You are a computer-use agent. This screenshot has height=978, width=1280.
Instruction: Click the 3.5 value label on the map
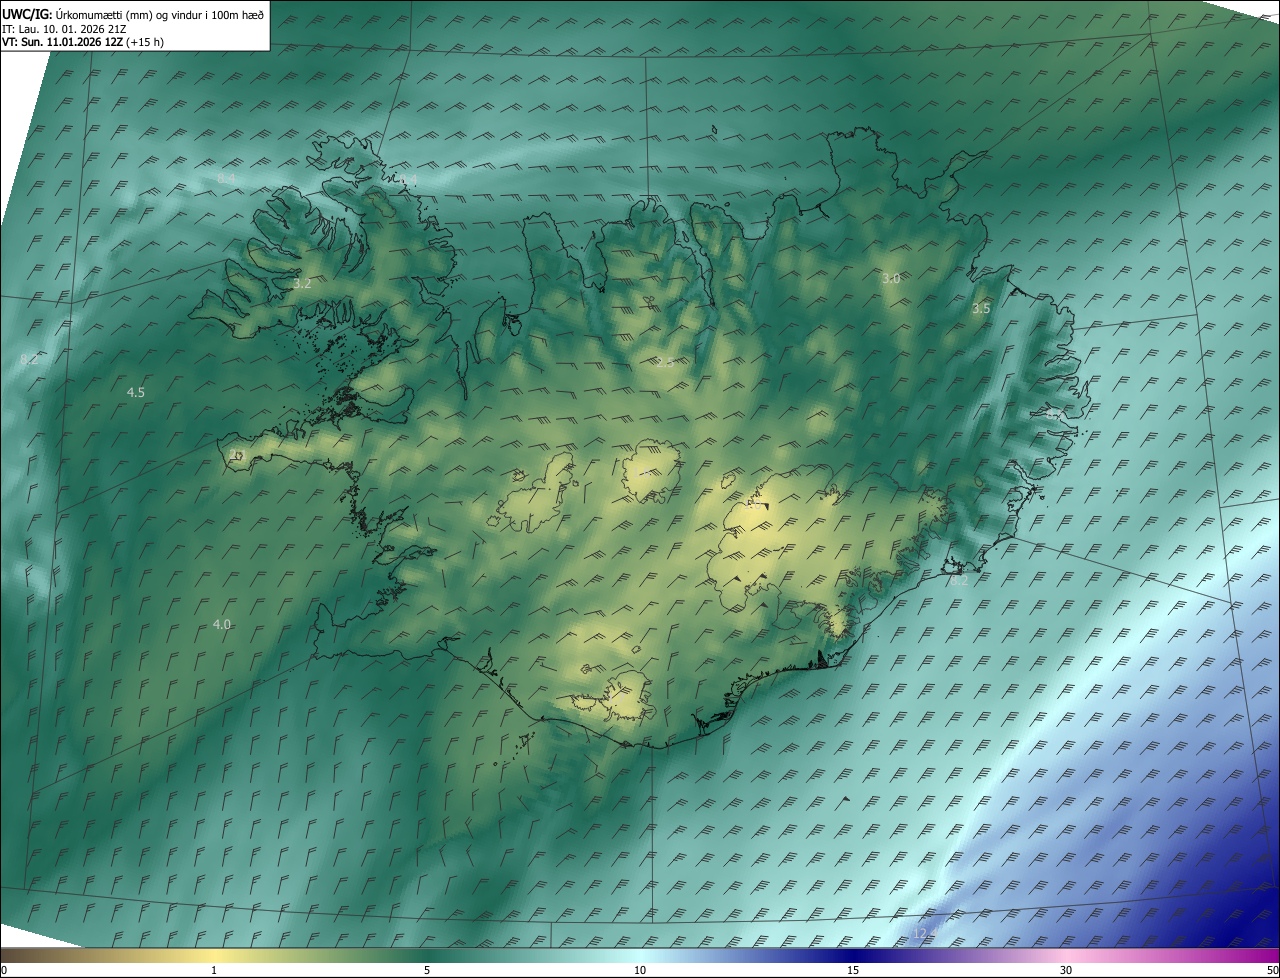(x=981, y=308)
